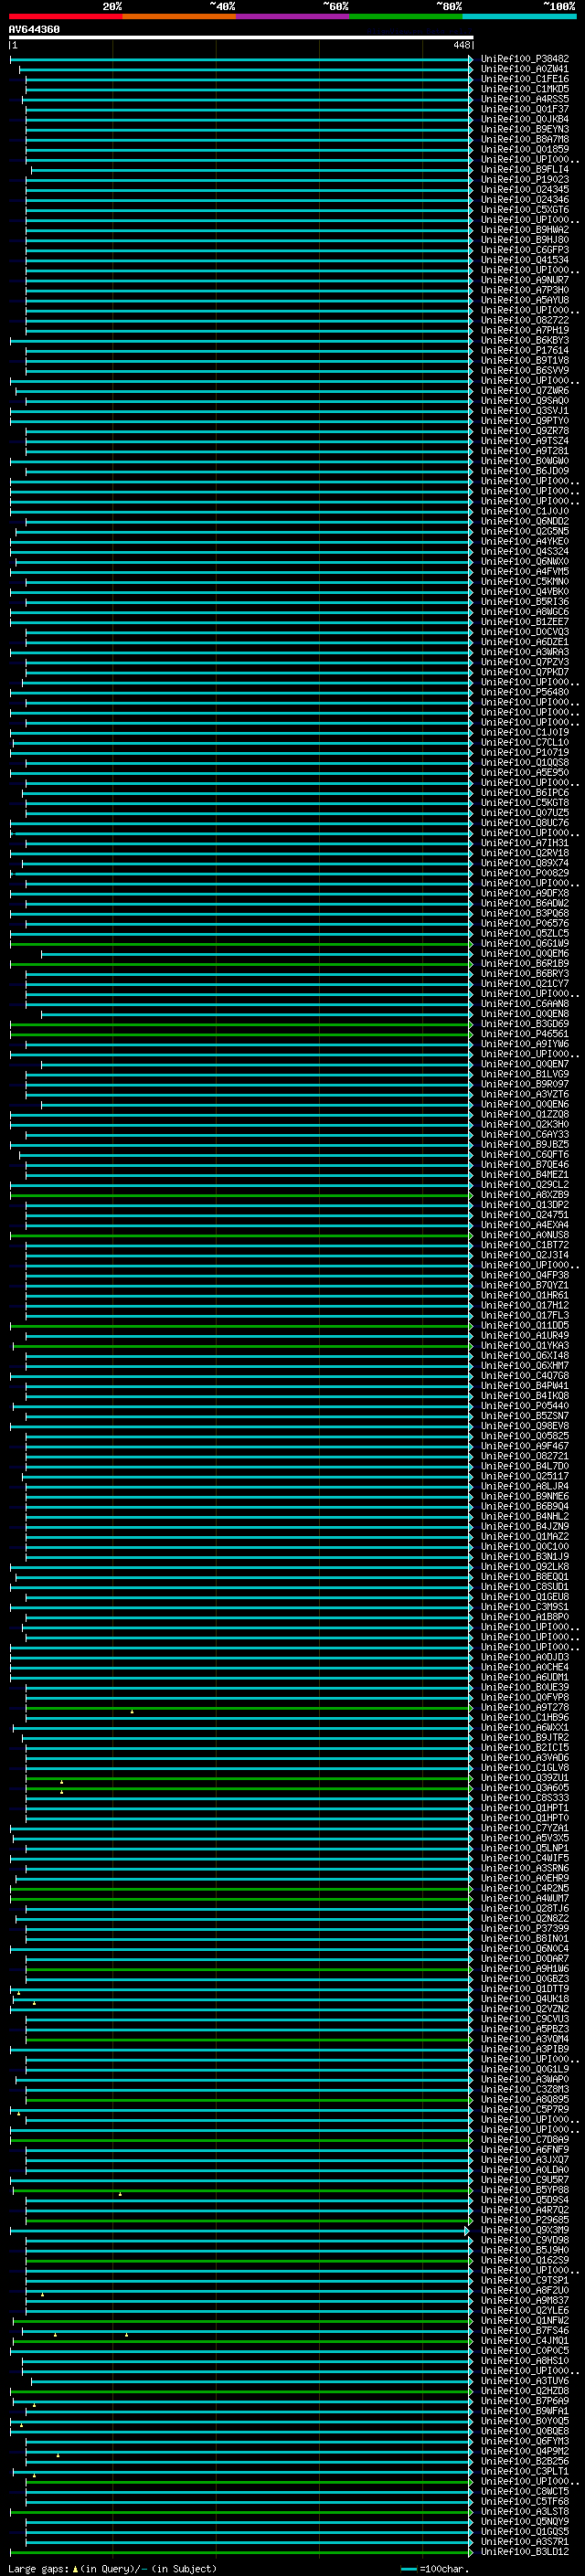
Task: Select hit UniRef100_O82722
Action: (x=525, y=320)
